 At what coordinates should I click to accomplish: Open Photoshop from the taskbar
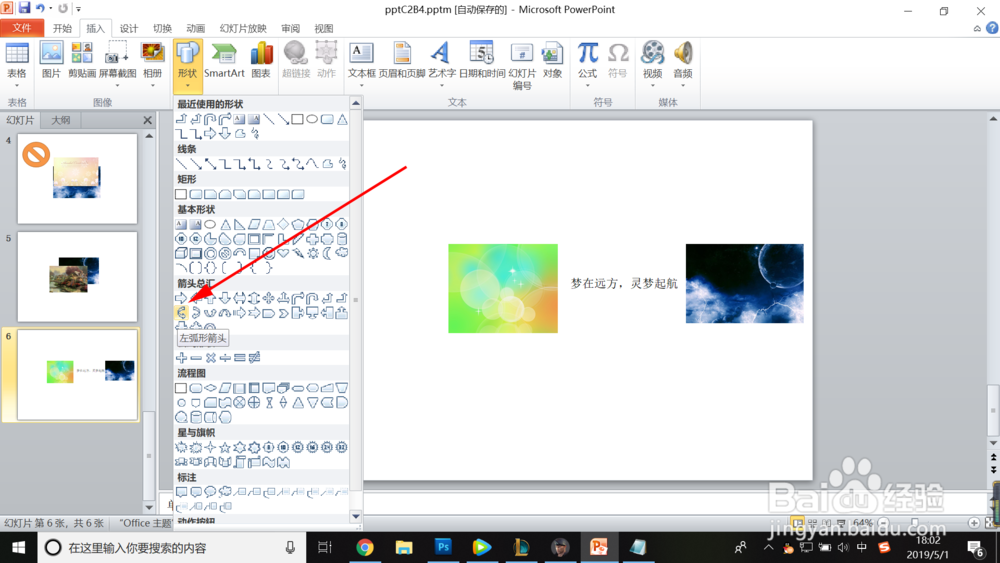[x=443, y=547]
